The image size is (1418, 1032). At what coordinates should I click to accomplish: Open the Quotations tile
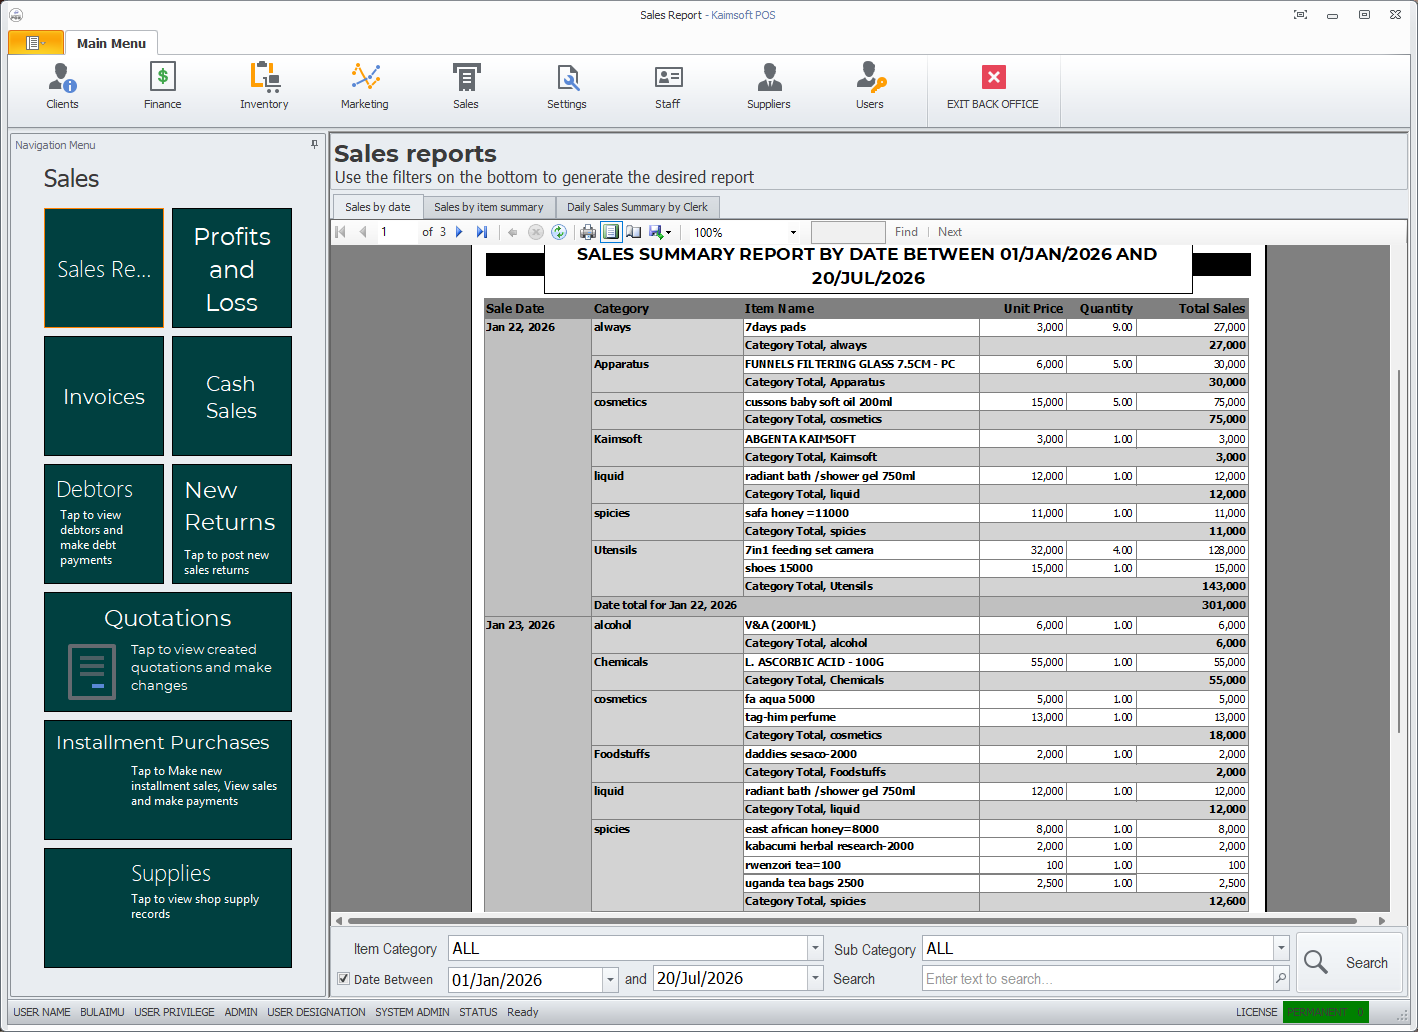[x=168, y=652]
